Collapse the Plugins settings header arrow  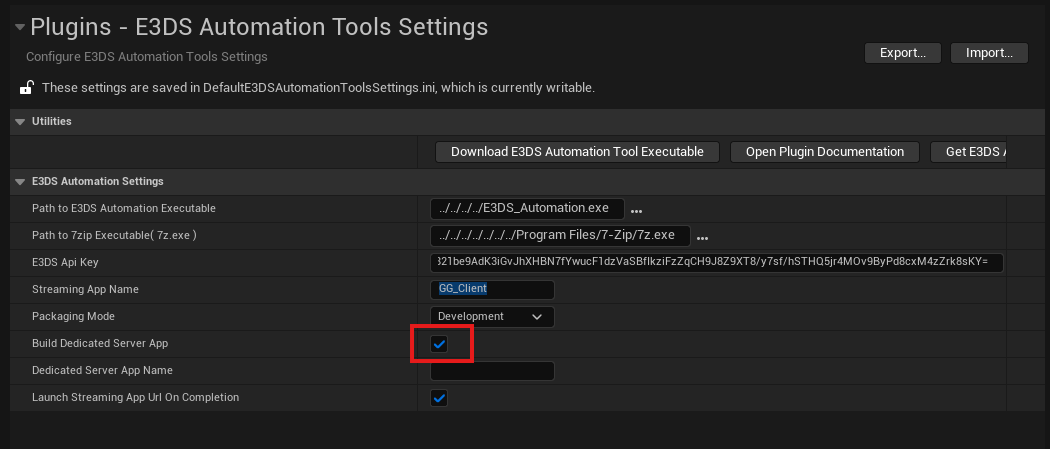[19, 27]
